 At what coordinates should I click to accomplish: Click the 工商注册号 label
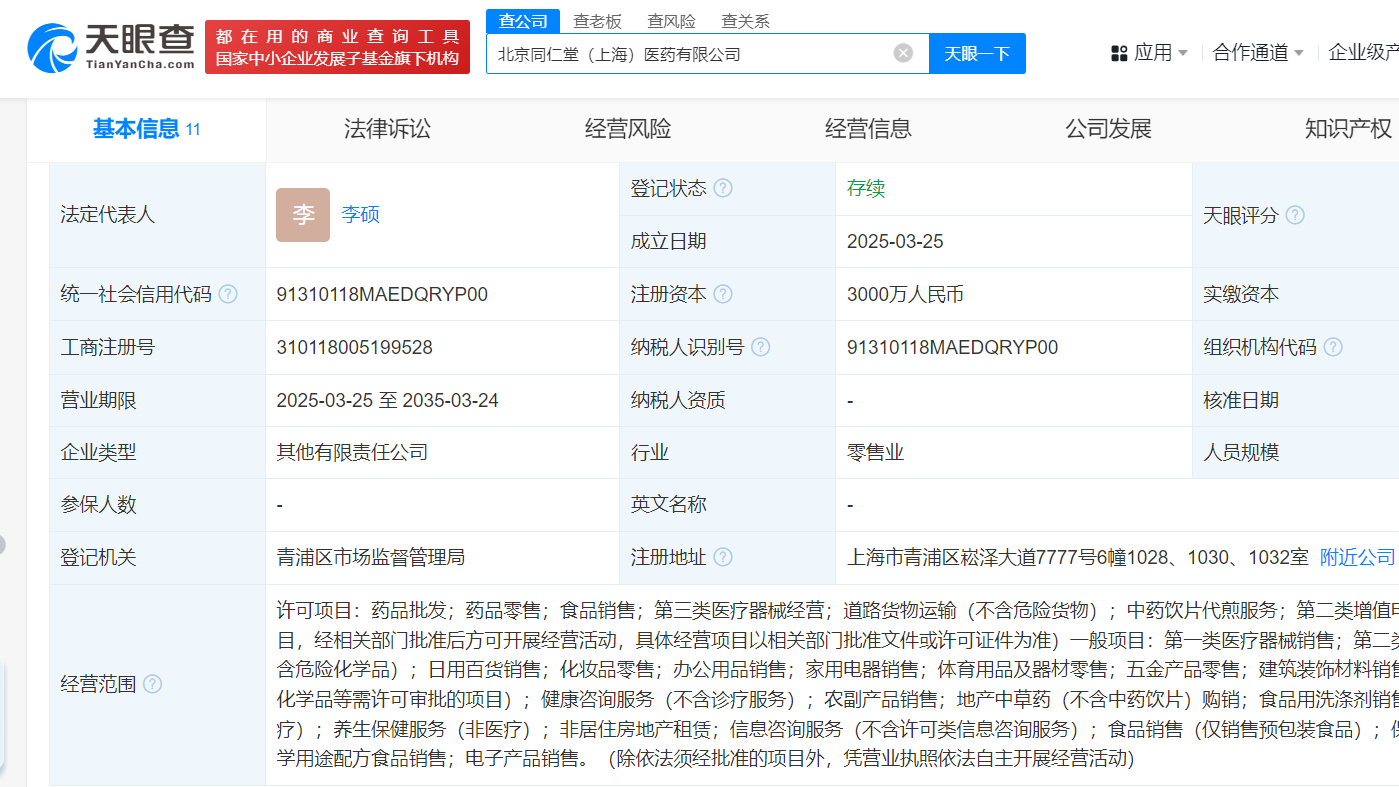(108, 347)
